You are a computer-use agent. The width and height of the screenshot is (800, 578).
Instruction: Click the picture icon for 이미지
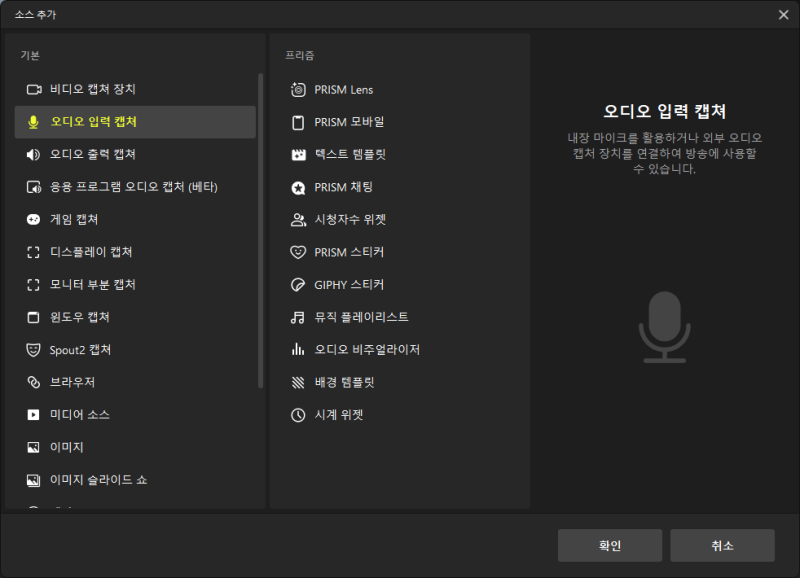click(x=34, y=447)
